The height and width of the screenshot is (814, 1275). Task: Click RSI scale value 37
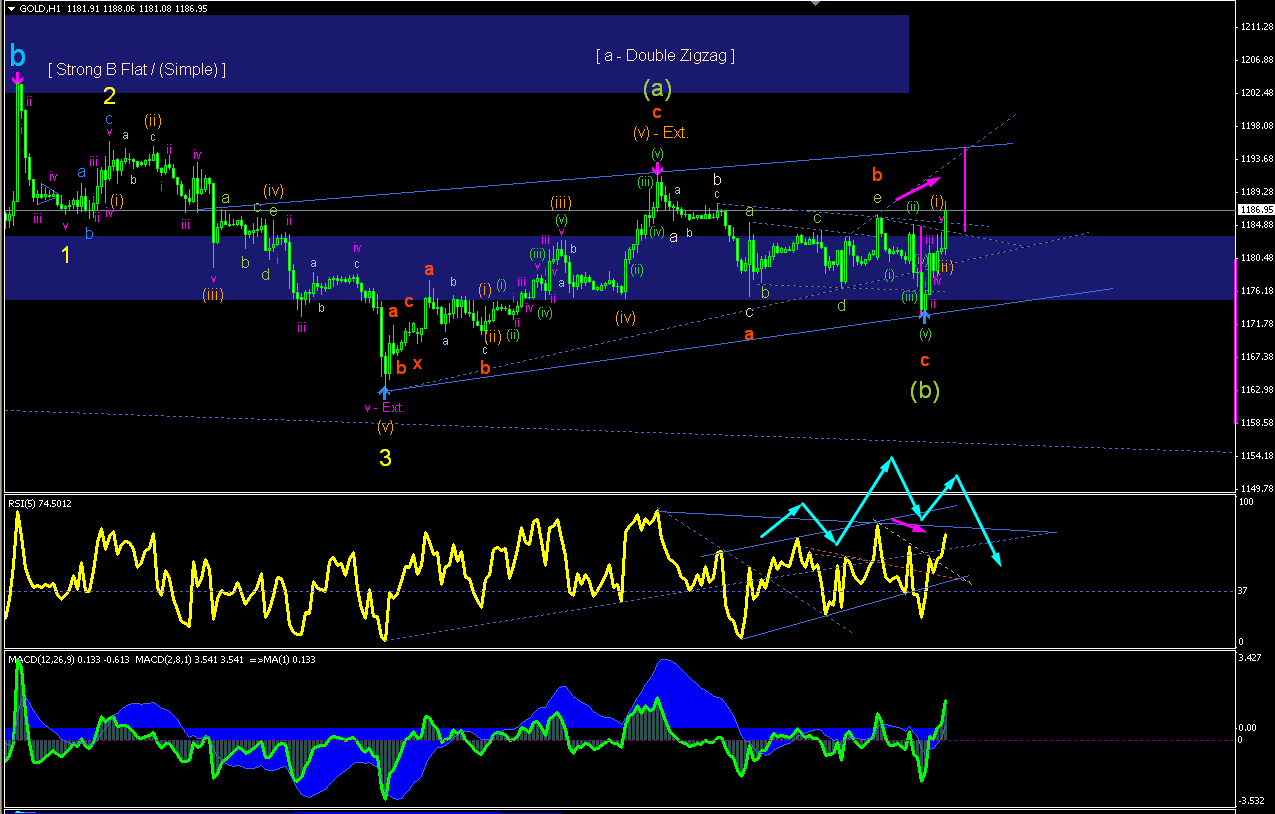pyautogui.click(x=1243, y=590)
